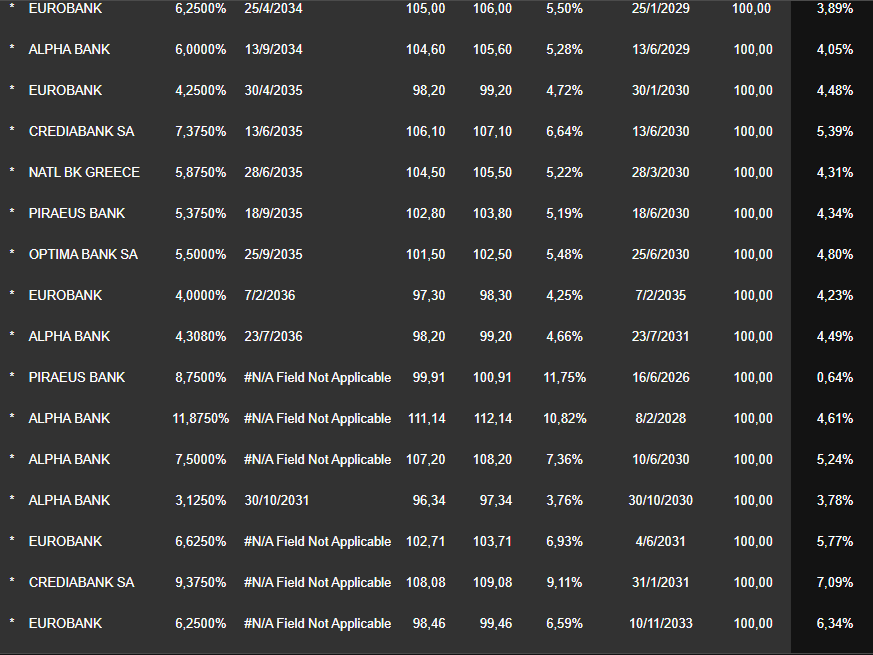
Task: Select yield-to-call value 3,89%
Action: coord(835,8)
